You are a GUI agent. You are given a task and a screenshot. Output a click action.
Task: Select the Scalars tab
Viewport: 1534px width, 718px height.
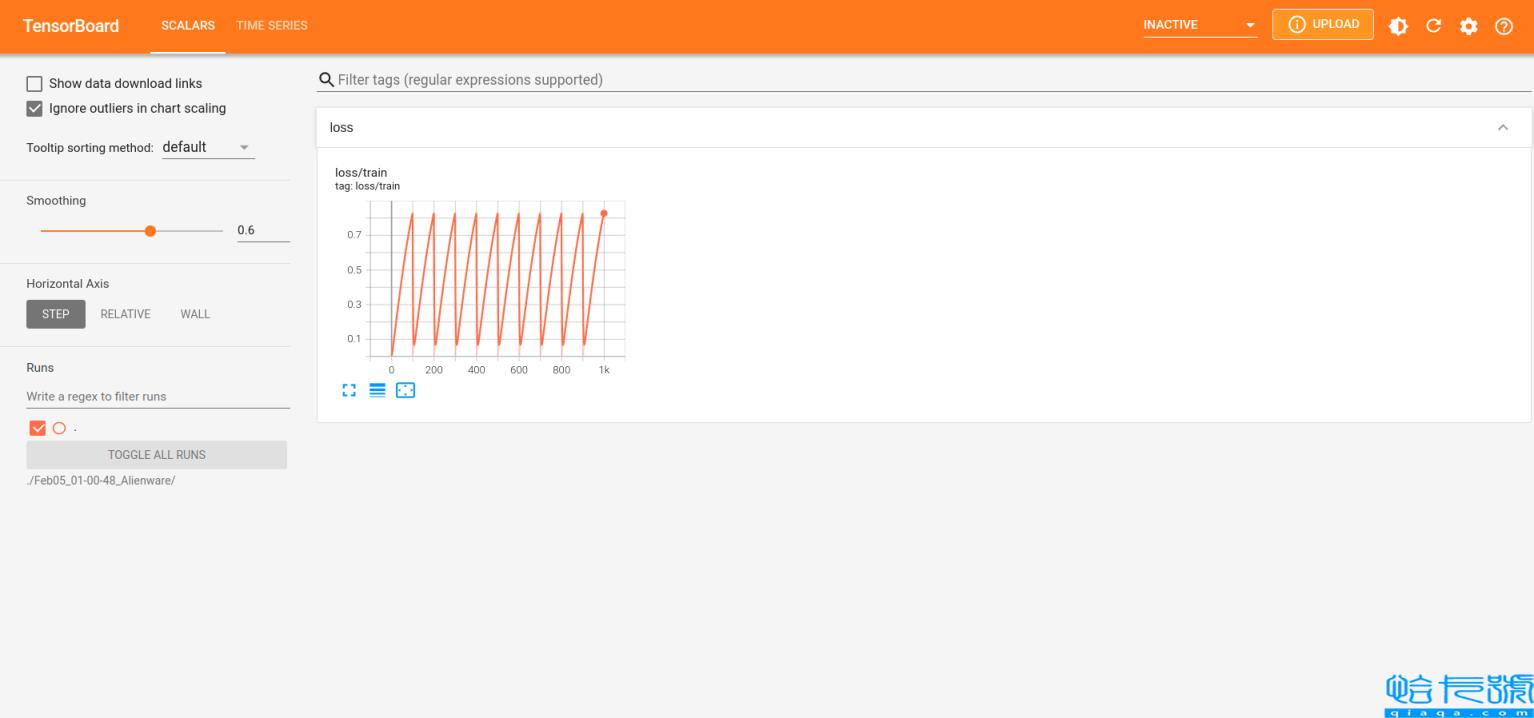click(188, 25)
